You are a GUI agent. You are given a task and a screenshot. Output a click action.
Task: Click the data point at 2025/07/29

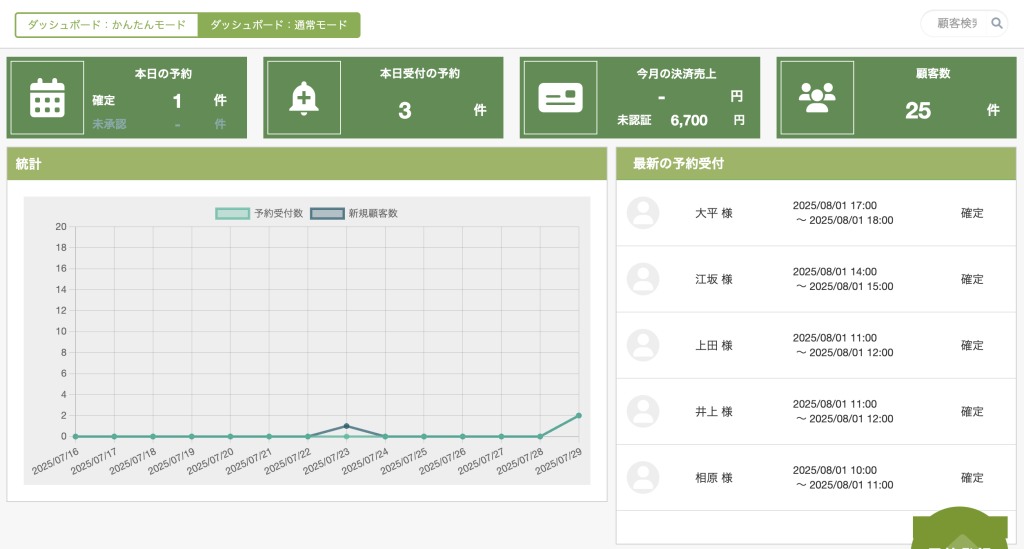tap(579, 416)
